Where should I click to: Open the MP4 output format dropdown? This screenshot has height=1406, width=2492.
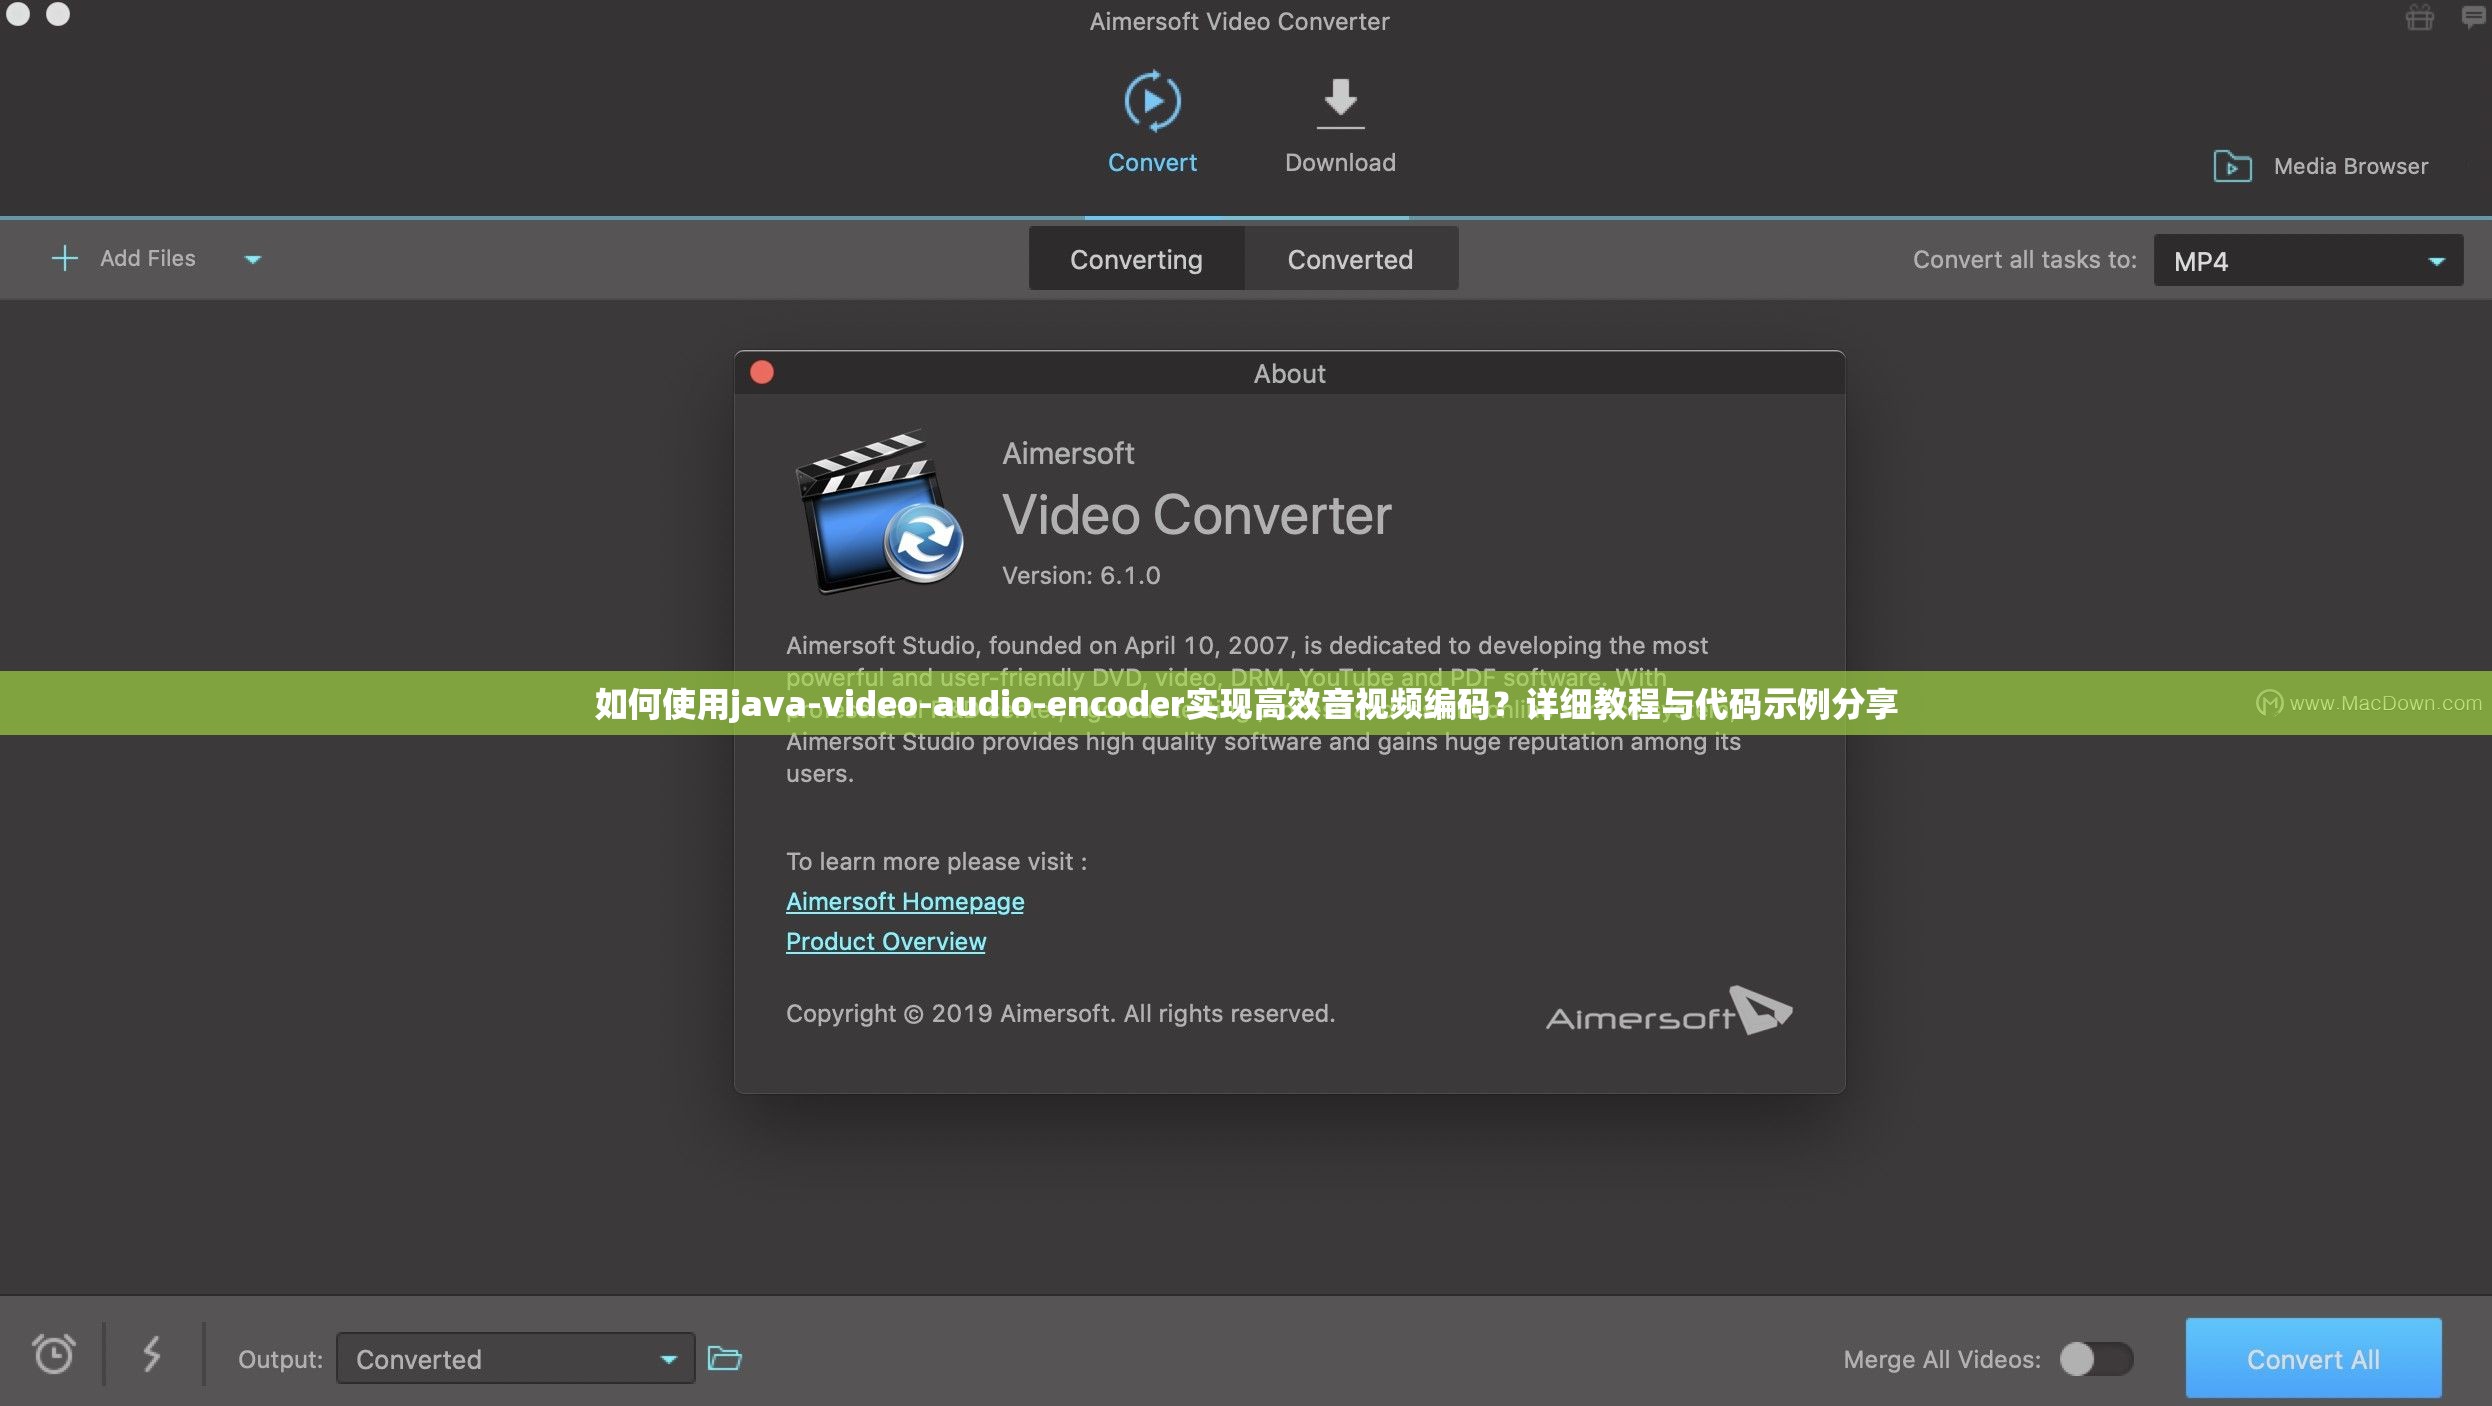(2307, 260)
